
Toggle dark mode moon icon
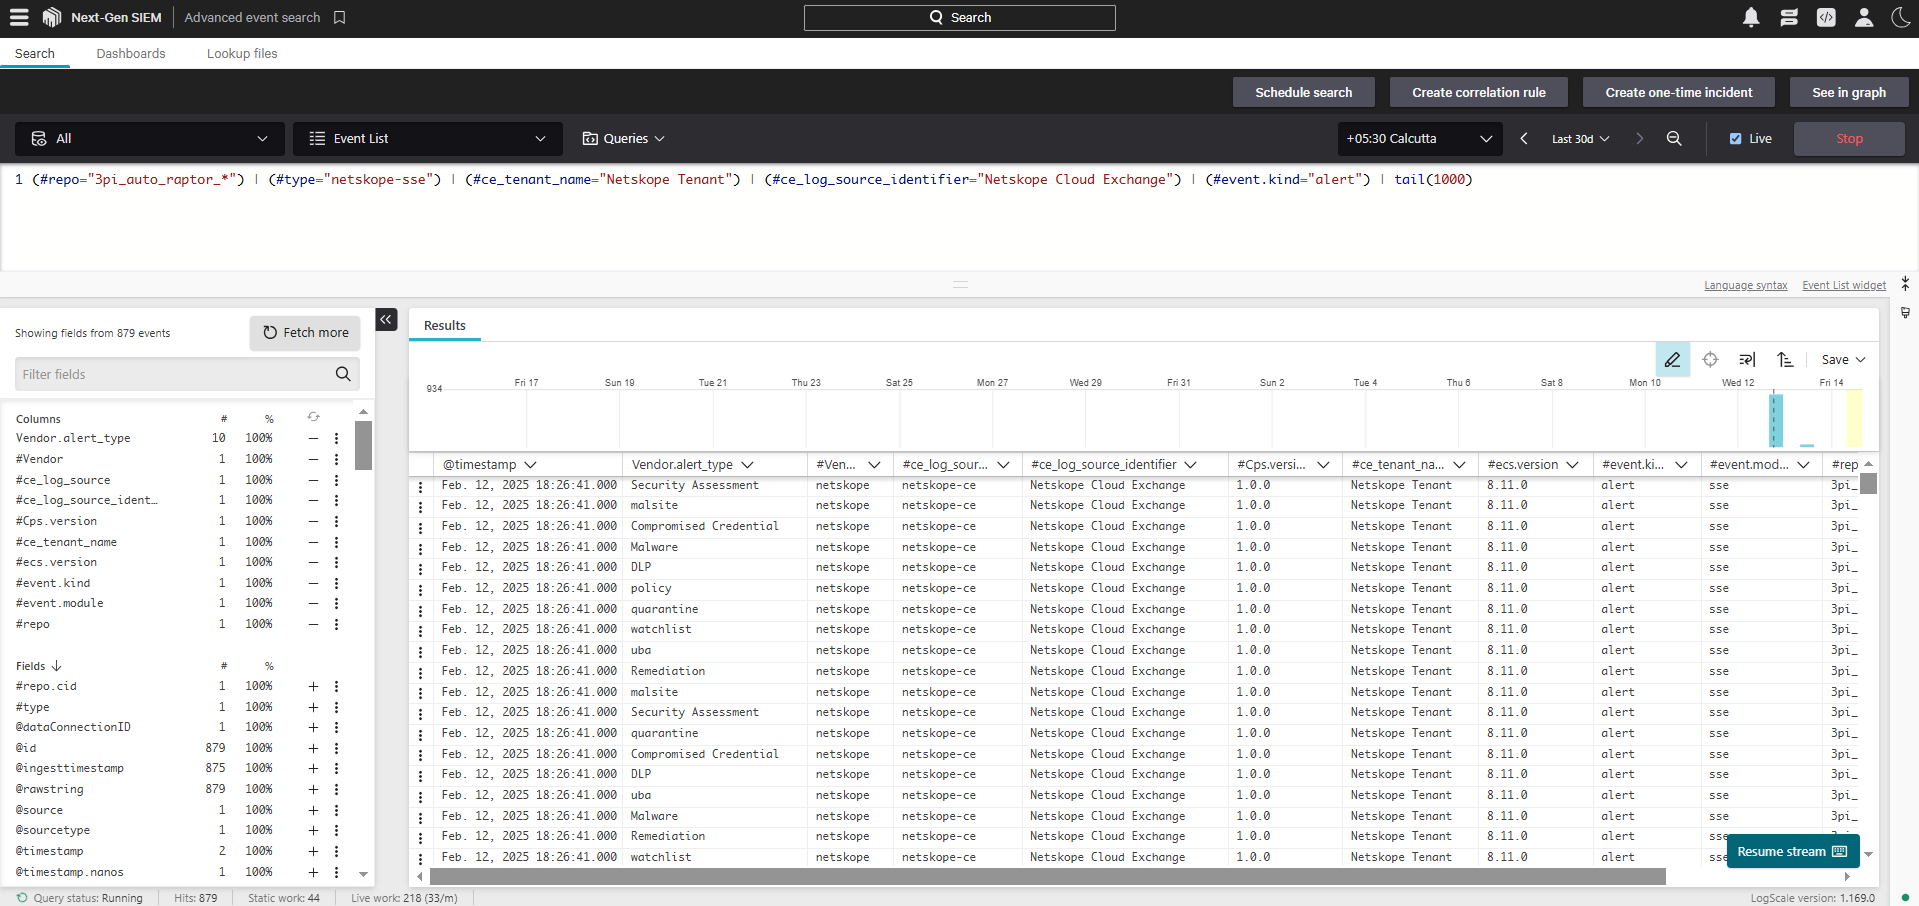click(x=1900, y=17)
